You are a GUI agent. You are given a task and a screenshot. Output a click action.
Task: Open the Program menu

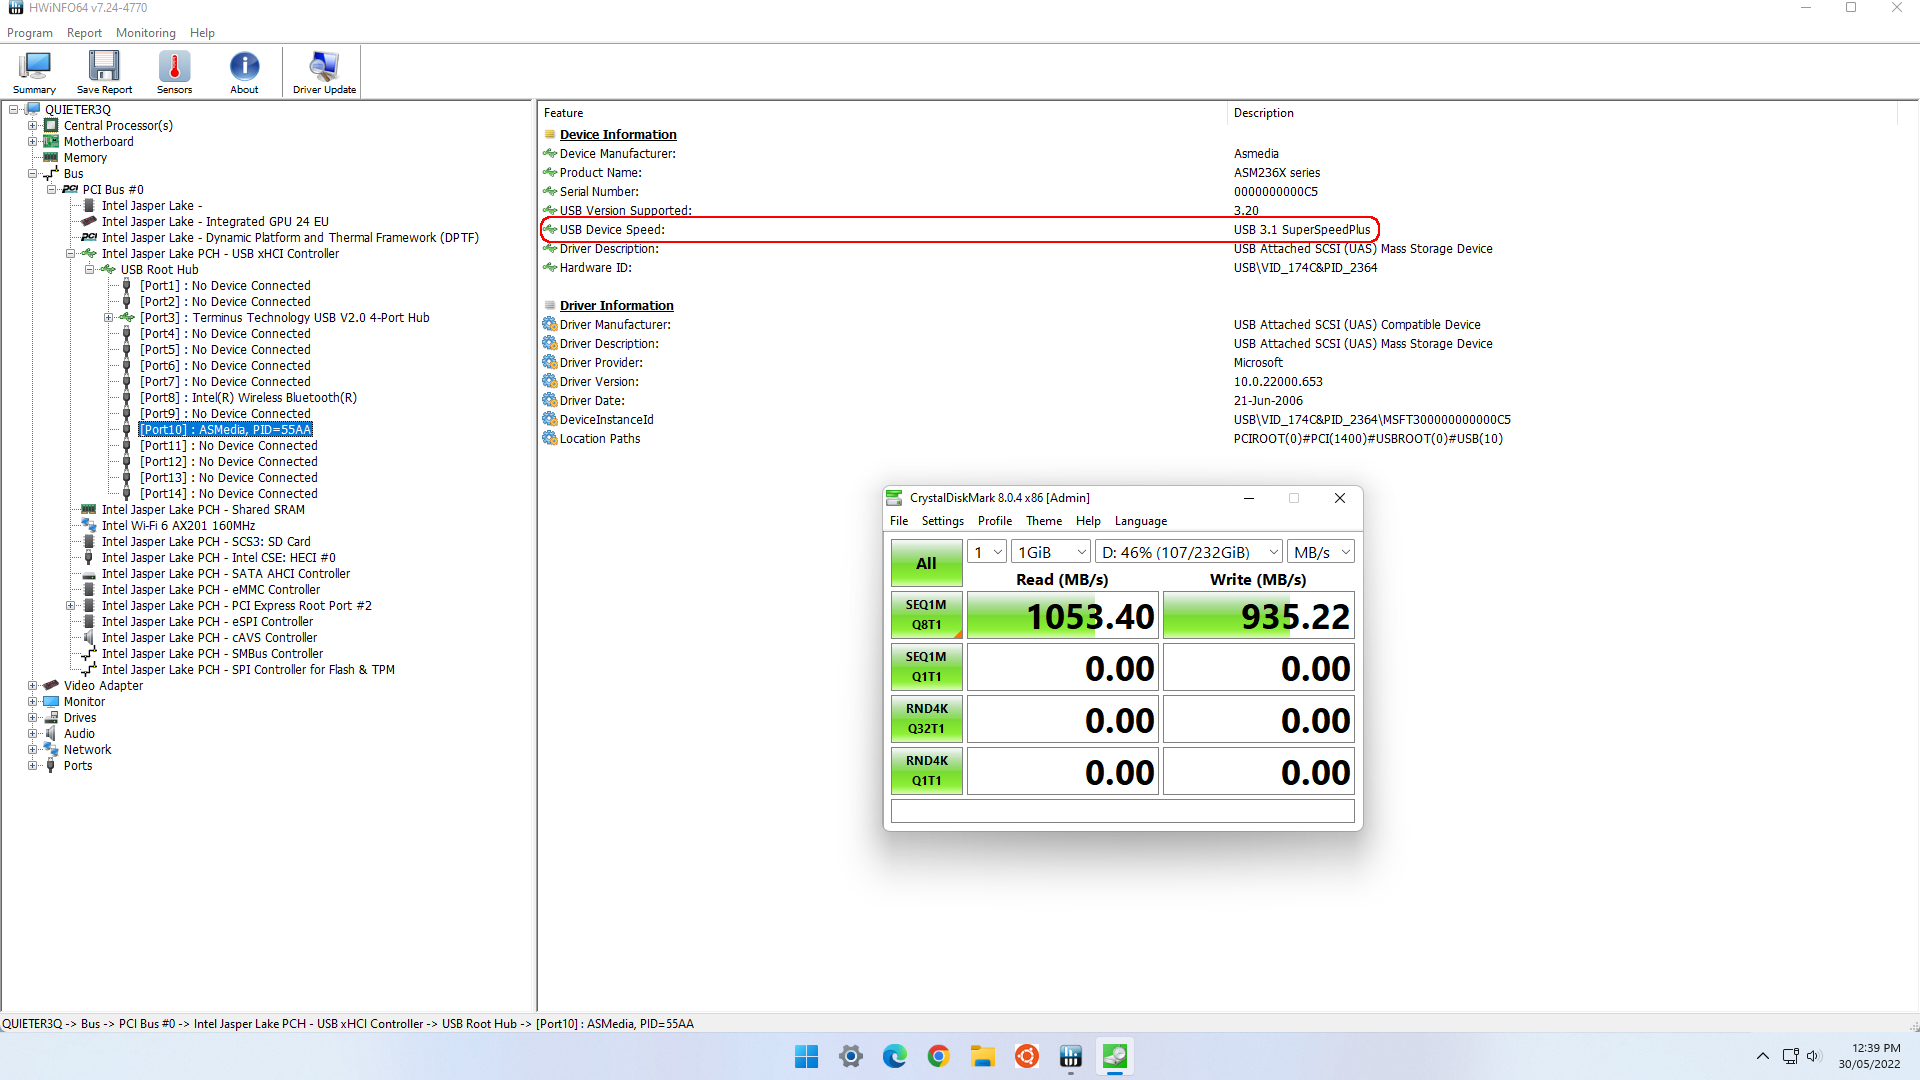pos(30,33)
